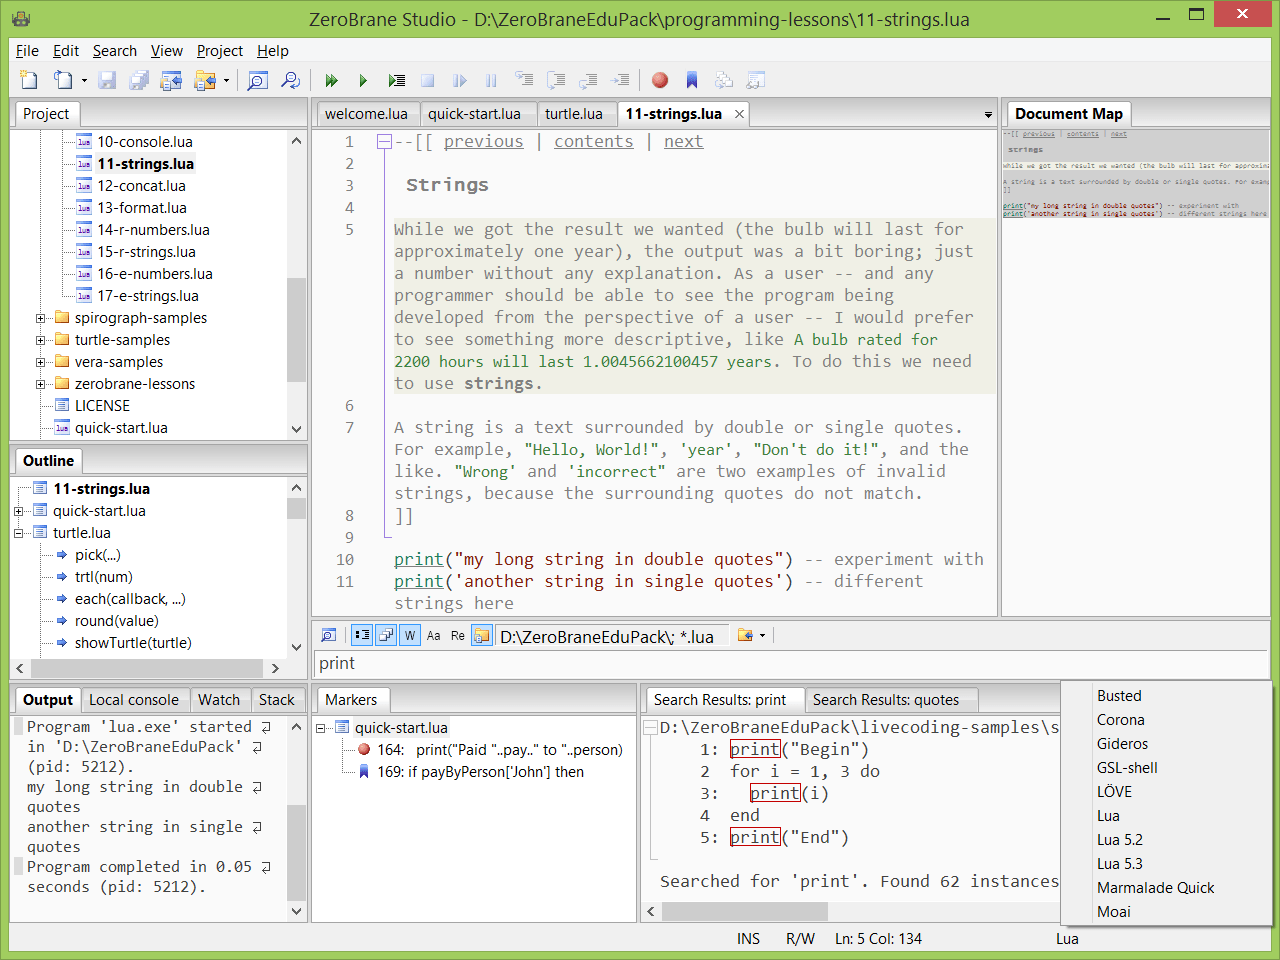This screenshot has height=960, width=1280.
Task: Enable regular expression search with Re toggle
Action: click(457, 635)
